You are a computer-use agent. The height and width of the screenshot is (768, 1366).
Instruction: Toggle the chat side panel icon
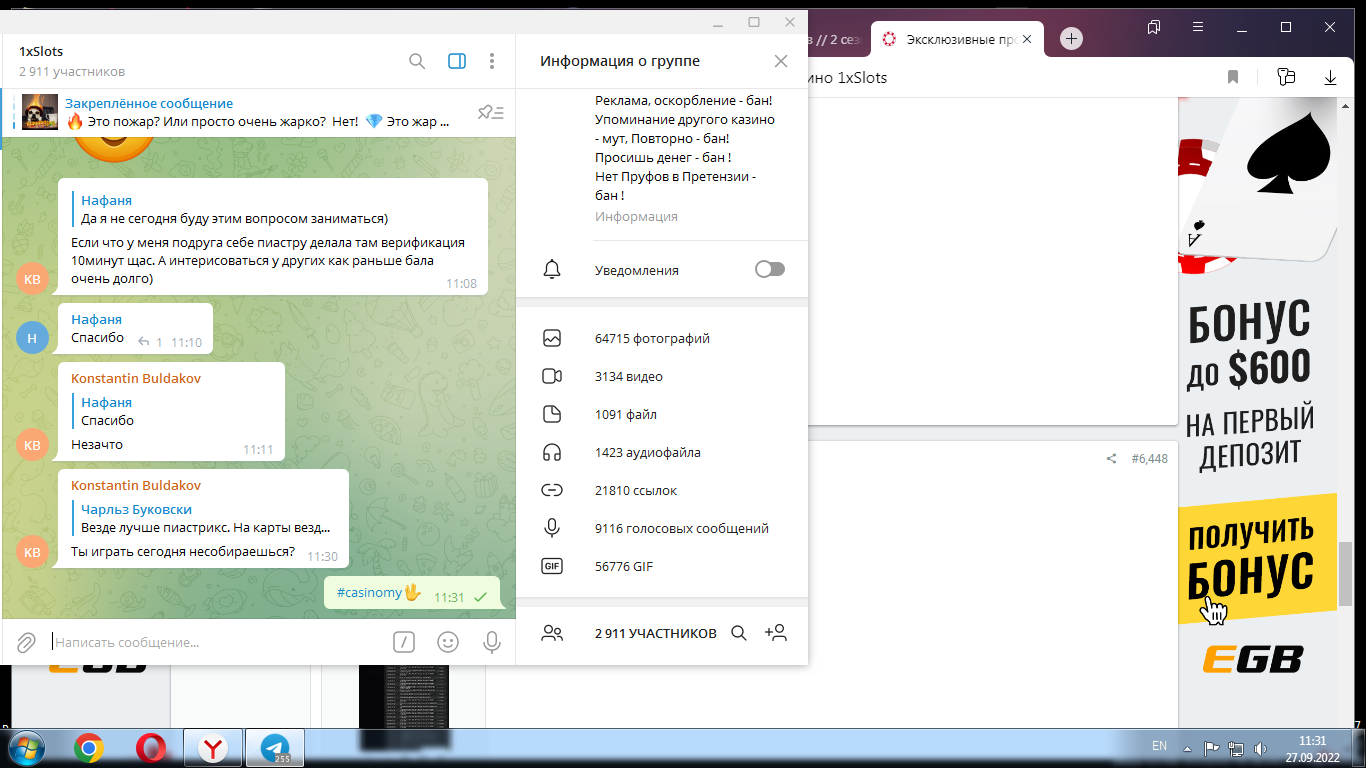pyautogui.click(x=457, y=61)
